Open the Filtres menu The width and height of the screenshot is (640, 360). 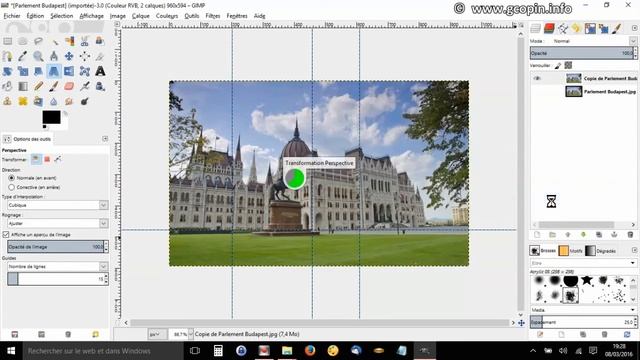(x=213, y=16)
